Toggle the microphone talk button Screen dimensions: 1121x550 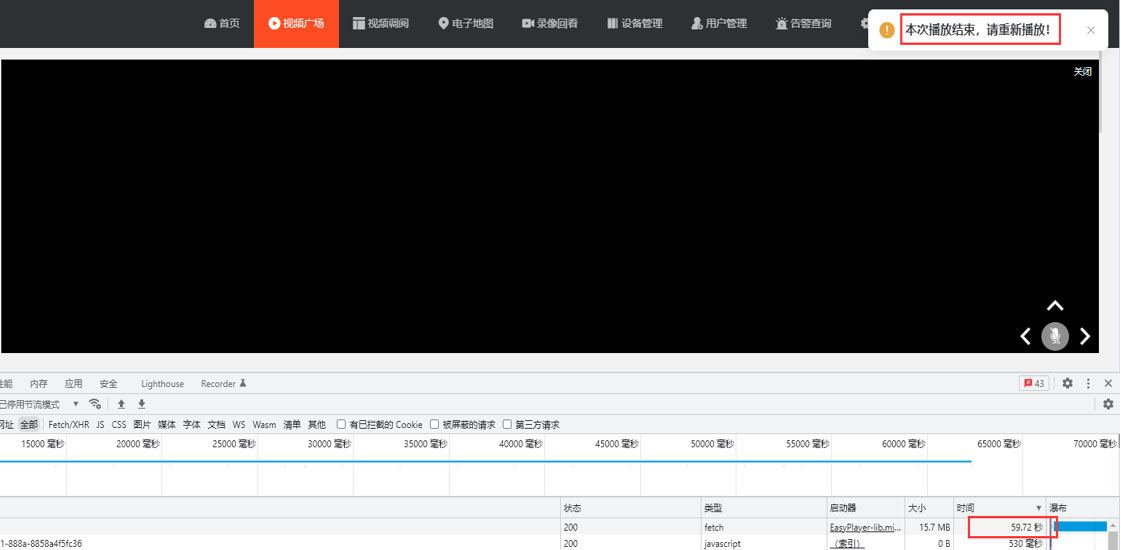pos(1055,336)
